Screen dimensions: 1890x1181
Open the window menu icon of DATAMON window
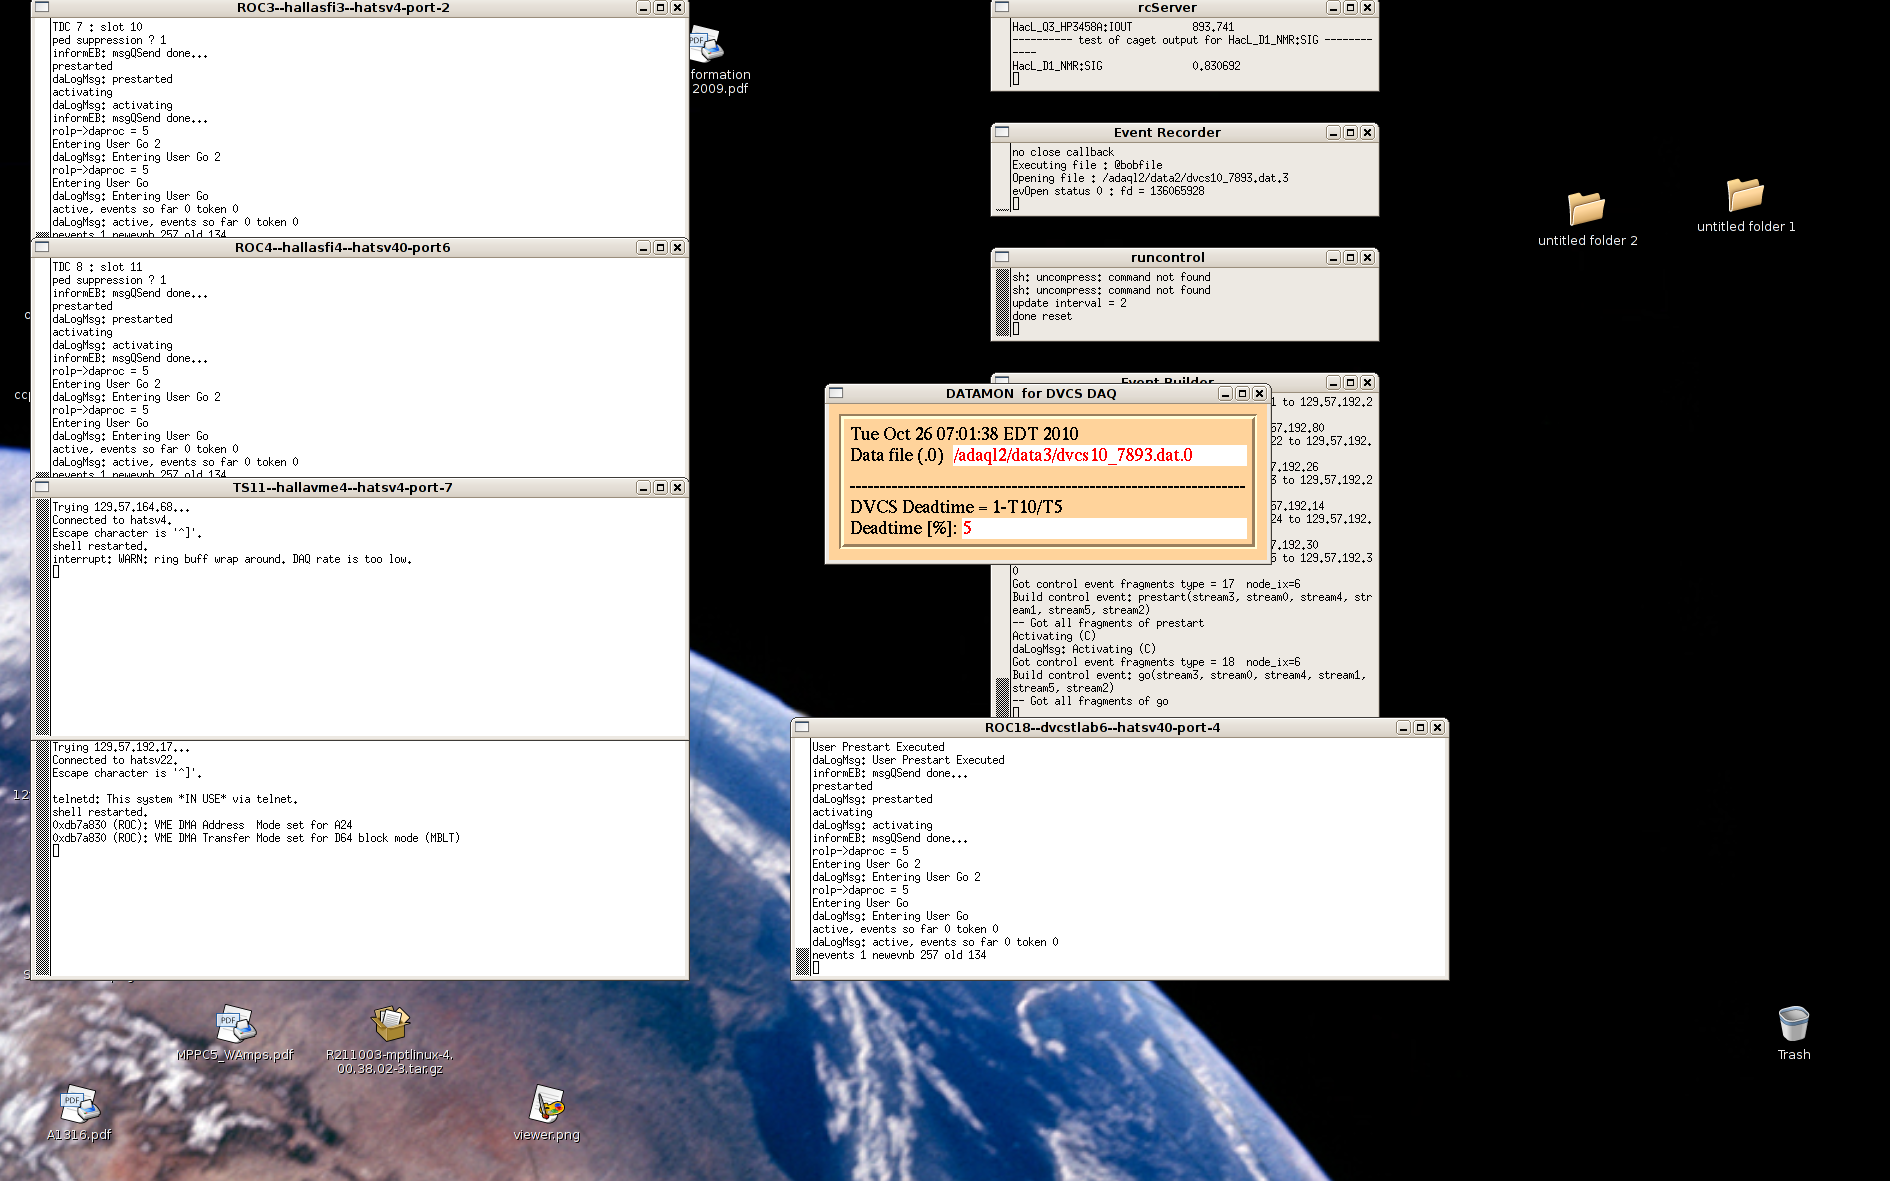point(836,393)
